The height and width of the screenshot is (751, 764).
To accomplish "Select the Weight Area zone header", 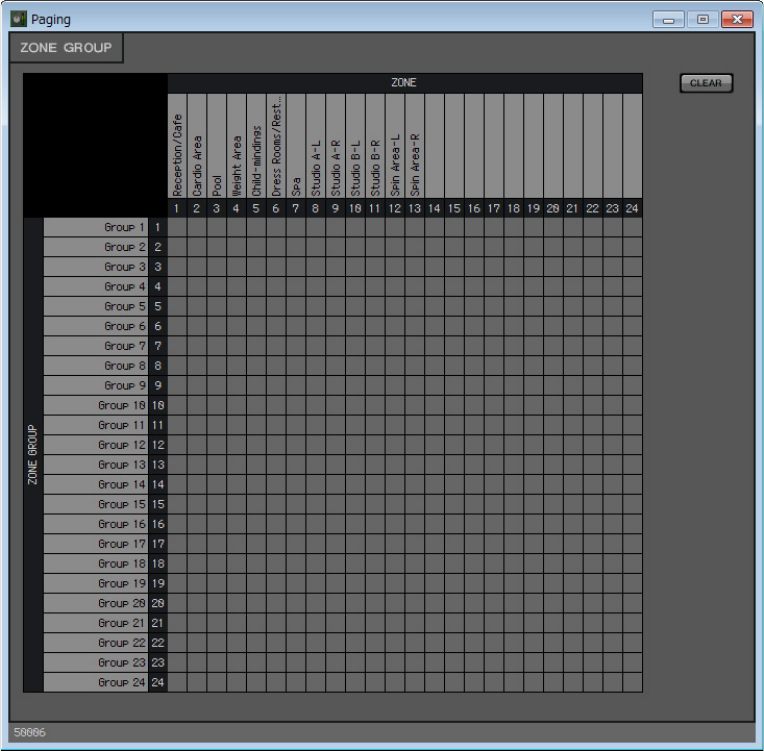I will click(236, 146).
